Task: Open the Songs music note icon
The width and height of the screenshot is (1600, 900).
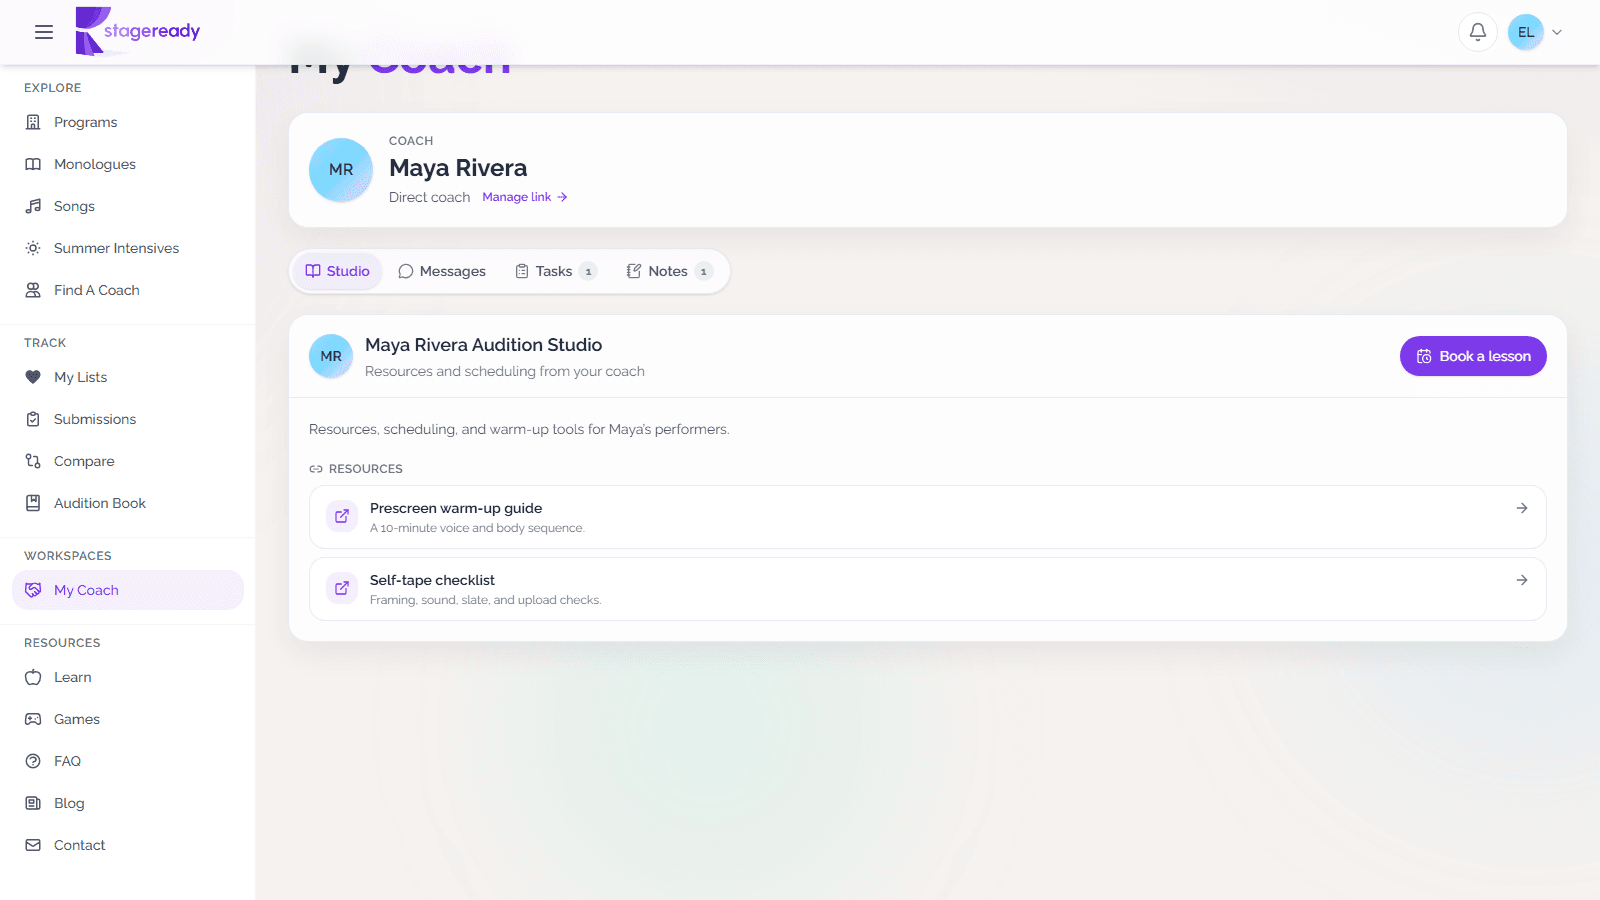Action: coord(33,206)
